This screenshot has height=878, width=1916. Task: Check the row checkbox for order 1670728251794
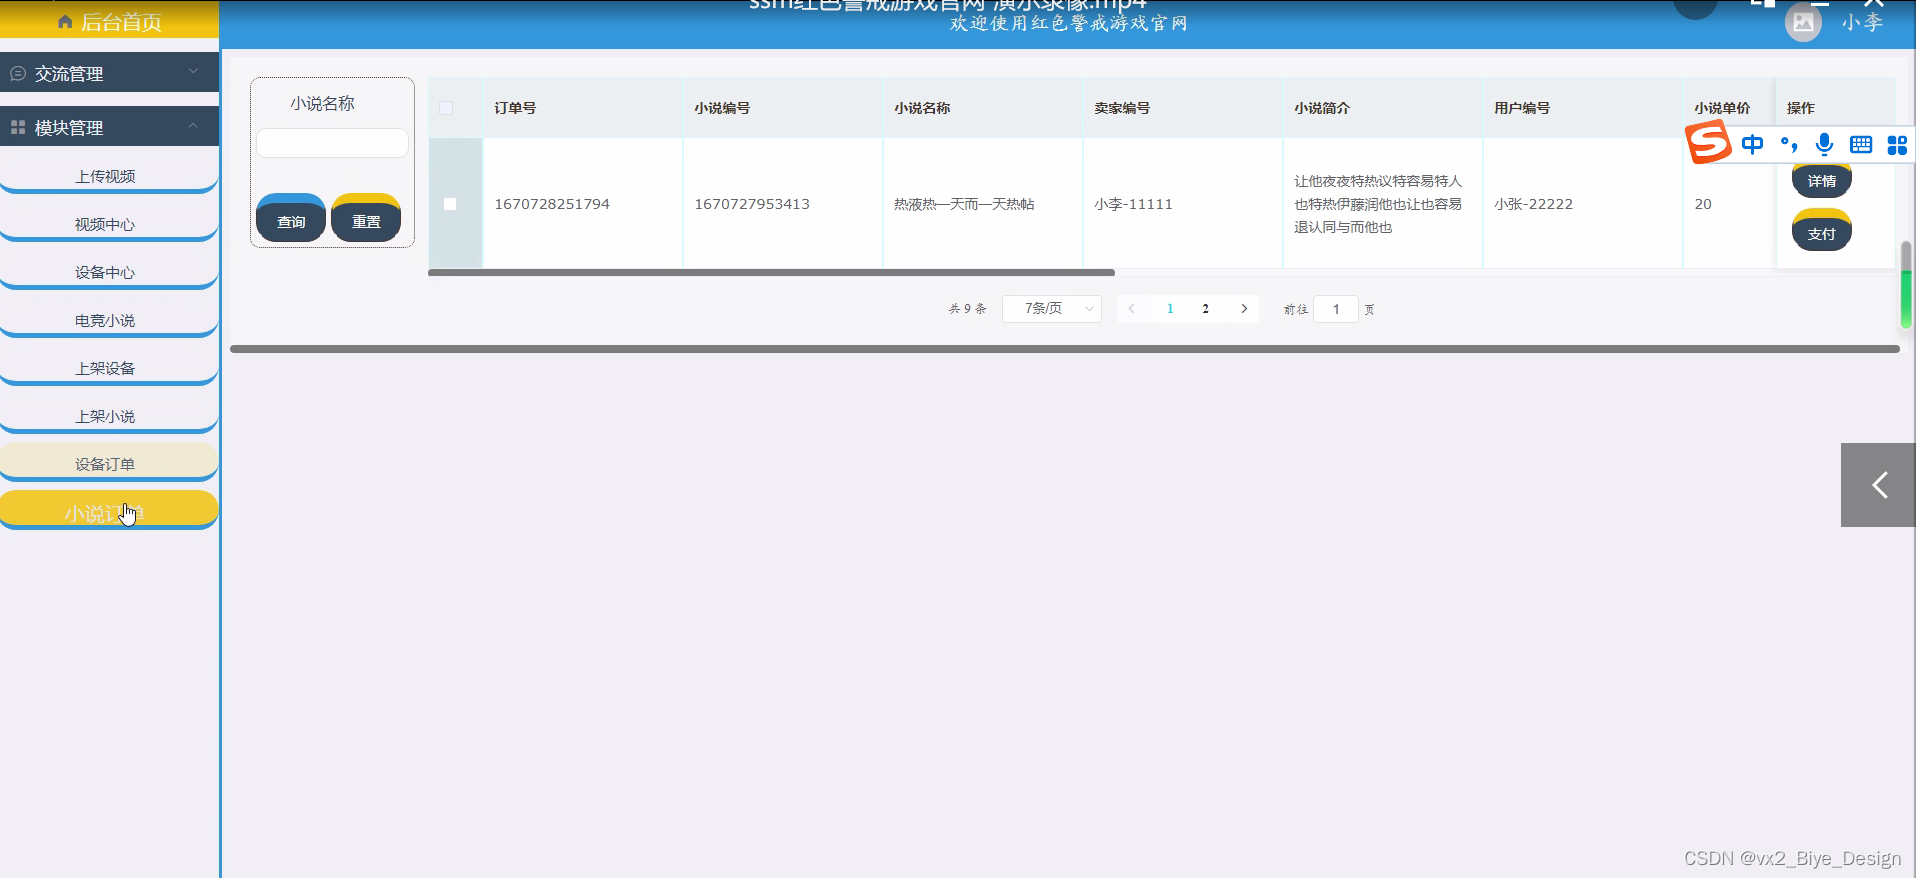click(450, 204)
